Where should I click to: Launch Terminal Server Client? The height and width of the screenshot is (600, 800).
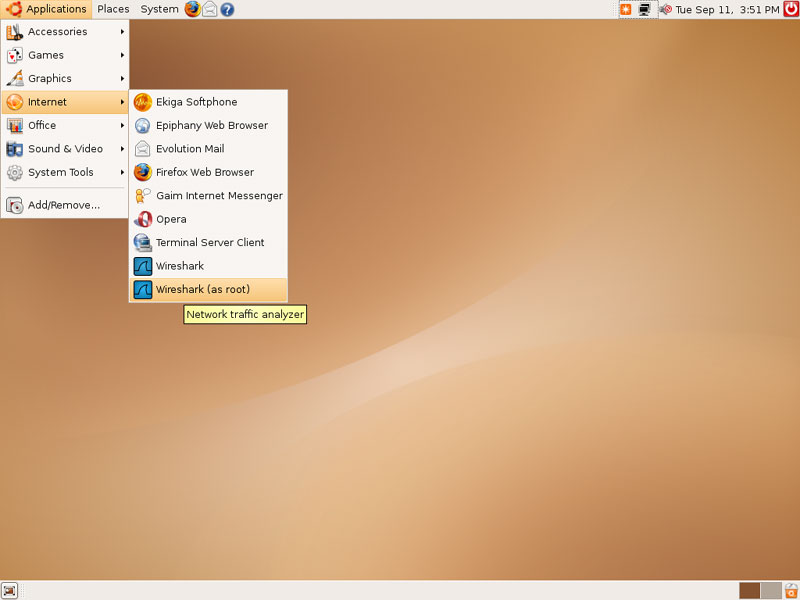[208, 243]
